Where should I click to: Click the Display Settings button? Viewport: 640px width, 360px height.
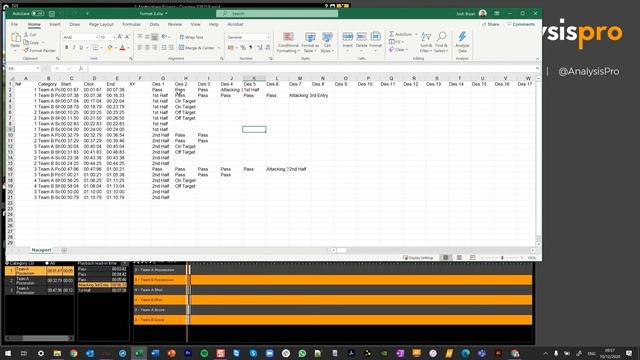[418, 258]
